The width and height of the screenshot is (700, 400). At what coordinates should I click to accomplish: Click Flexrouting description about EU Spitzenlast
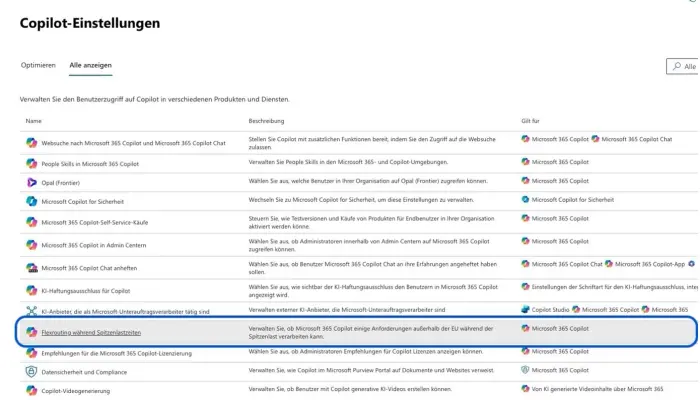(371, 333)
